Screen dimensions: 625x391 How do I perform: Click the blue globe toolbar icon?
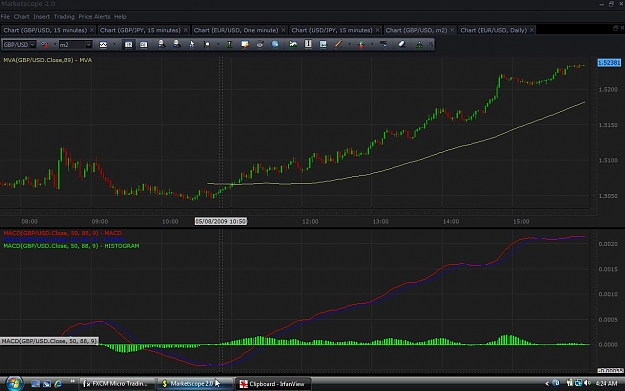275,44
